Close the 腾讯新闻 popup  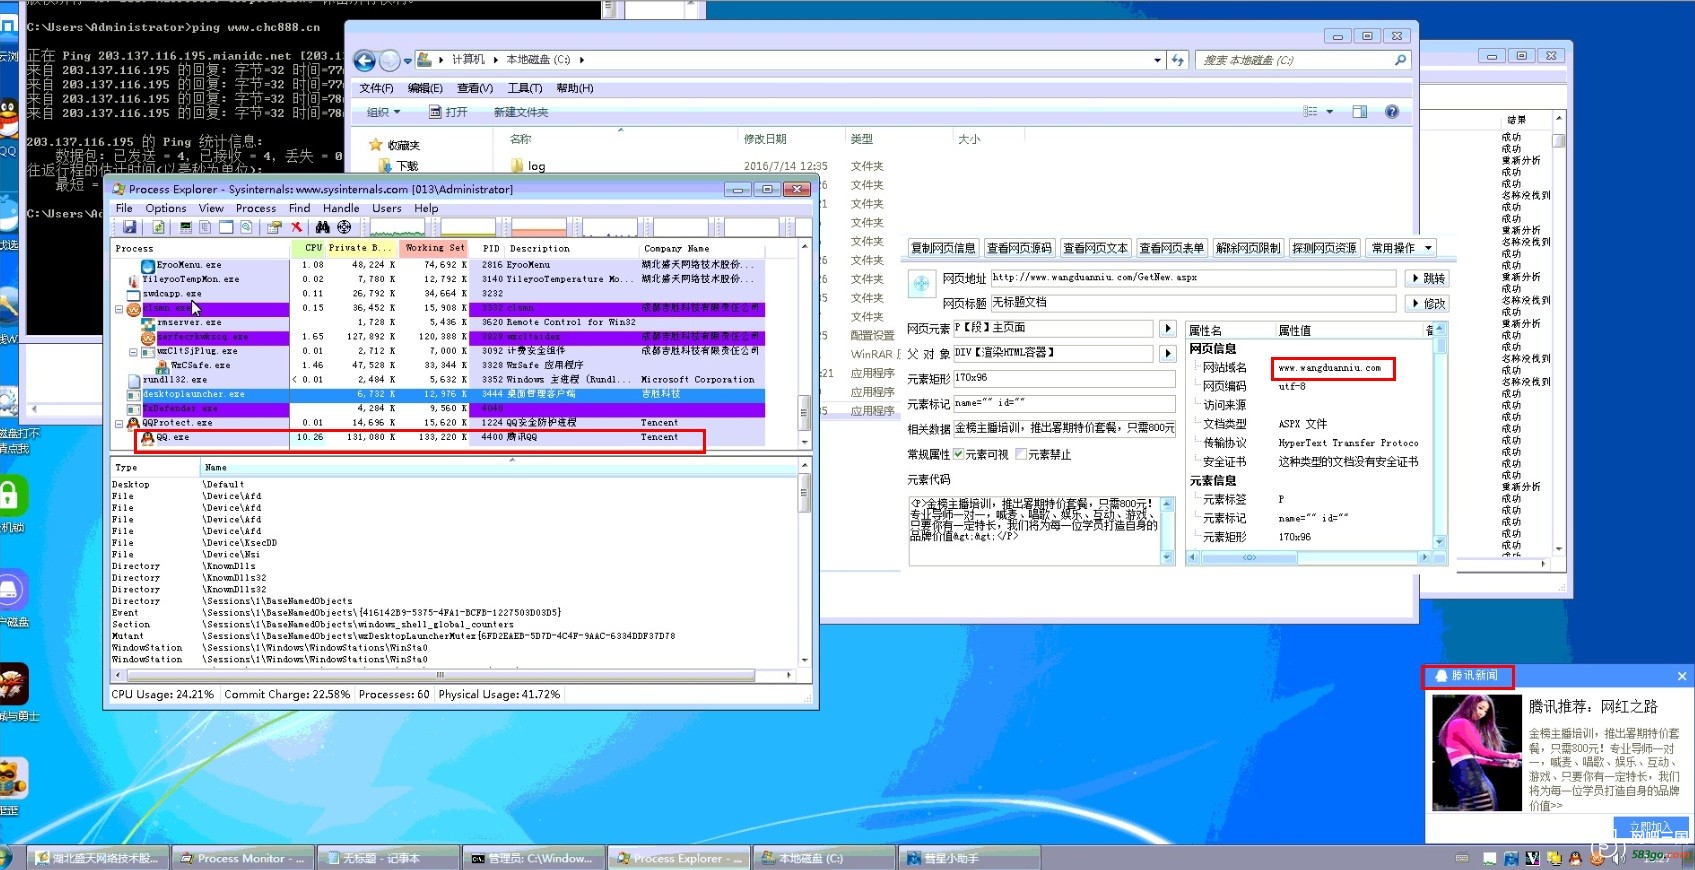(1682, 677)
